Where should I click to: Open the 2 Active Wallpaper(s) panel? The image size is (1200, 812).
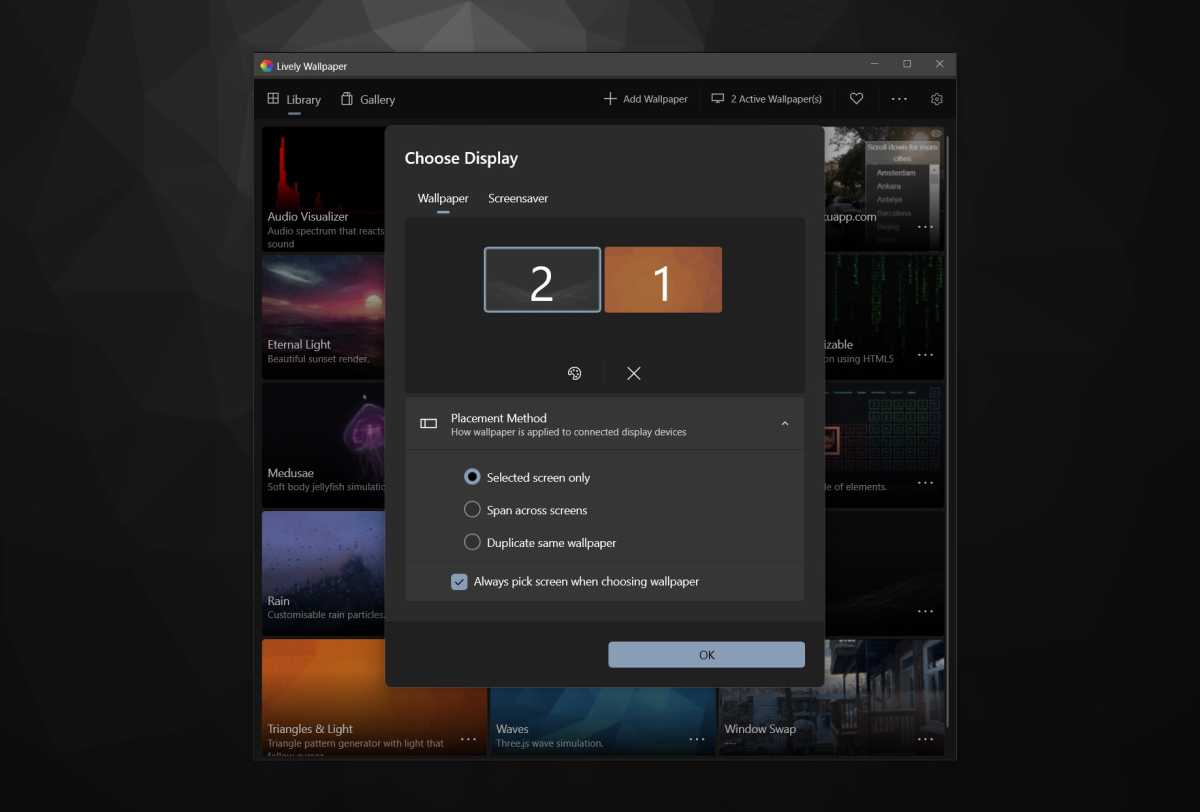point(767,99)
